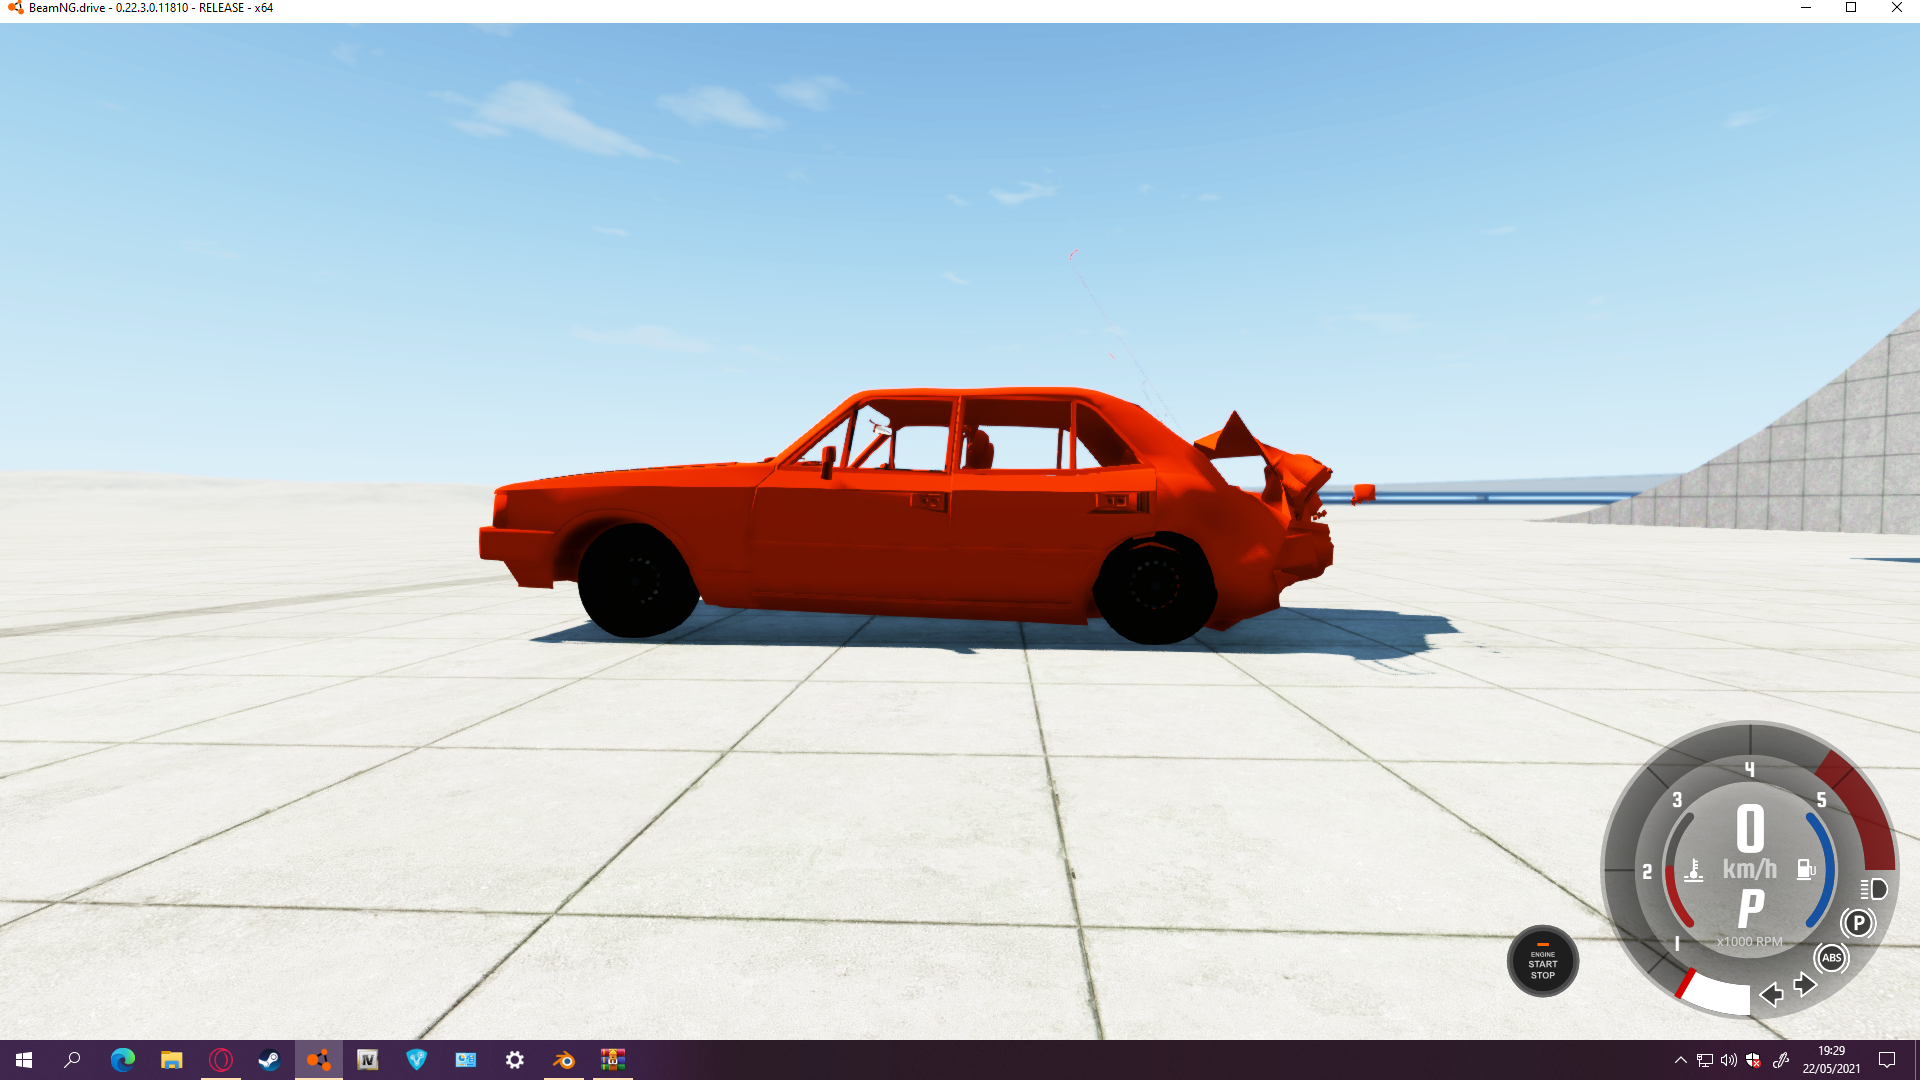This screenshot has width=1920, height=1080.
Task: Switch to BeamNG.drive taskbar icon
Action: tap(318, 1060)
